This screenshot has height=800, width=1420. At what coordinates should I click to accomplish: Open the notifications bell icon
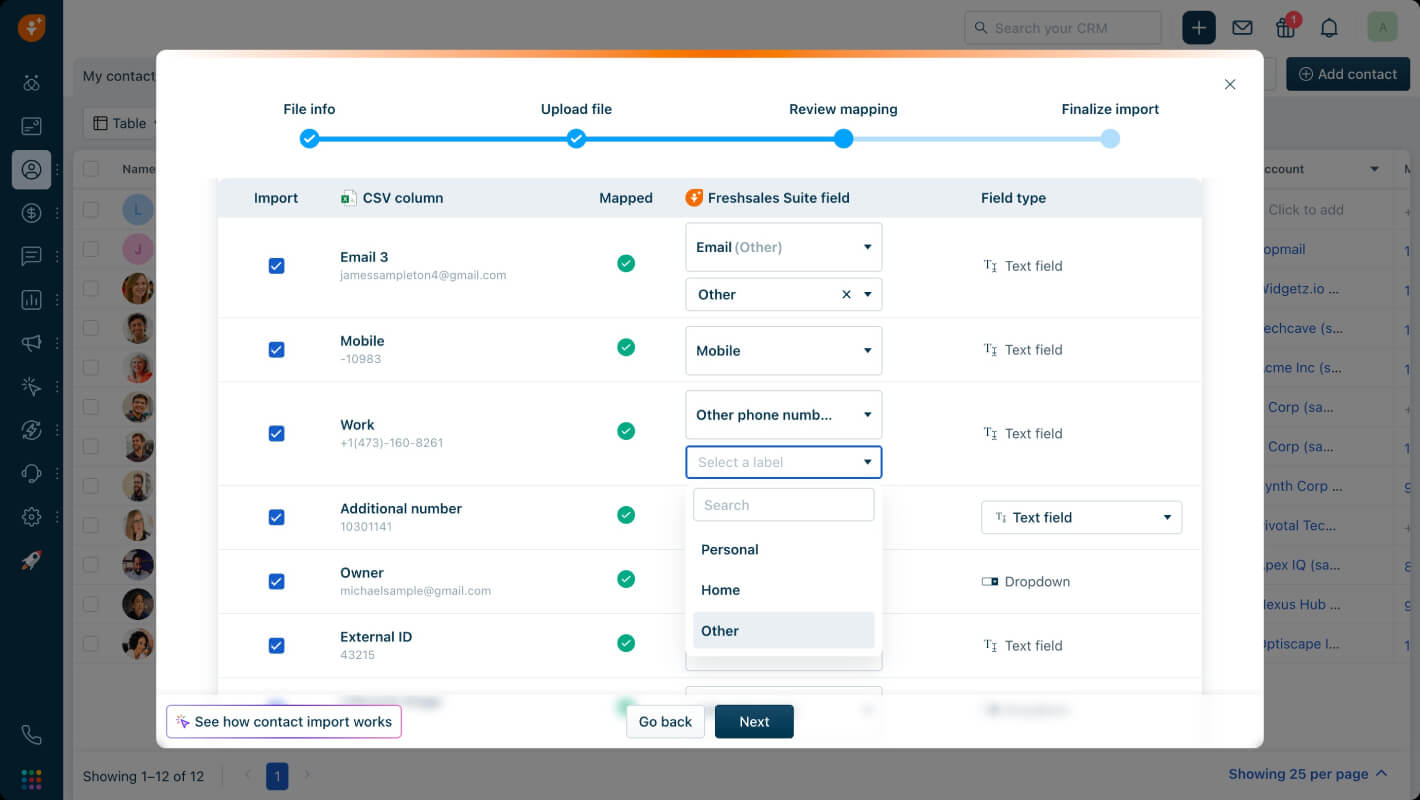click(1329, 28)
